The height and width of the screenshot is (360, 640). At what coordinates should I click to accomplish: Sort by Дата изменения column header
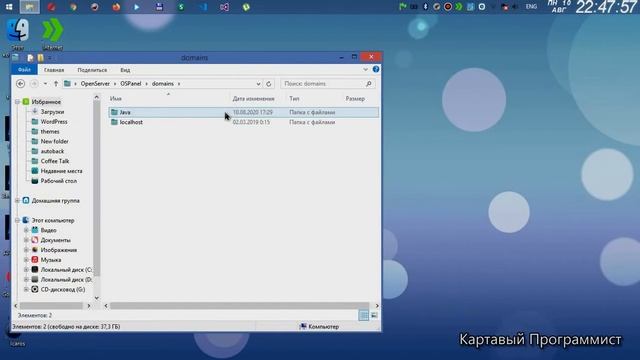tap(253, 99)
